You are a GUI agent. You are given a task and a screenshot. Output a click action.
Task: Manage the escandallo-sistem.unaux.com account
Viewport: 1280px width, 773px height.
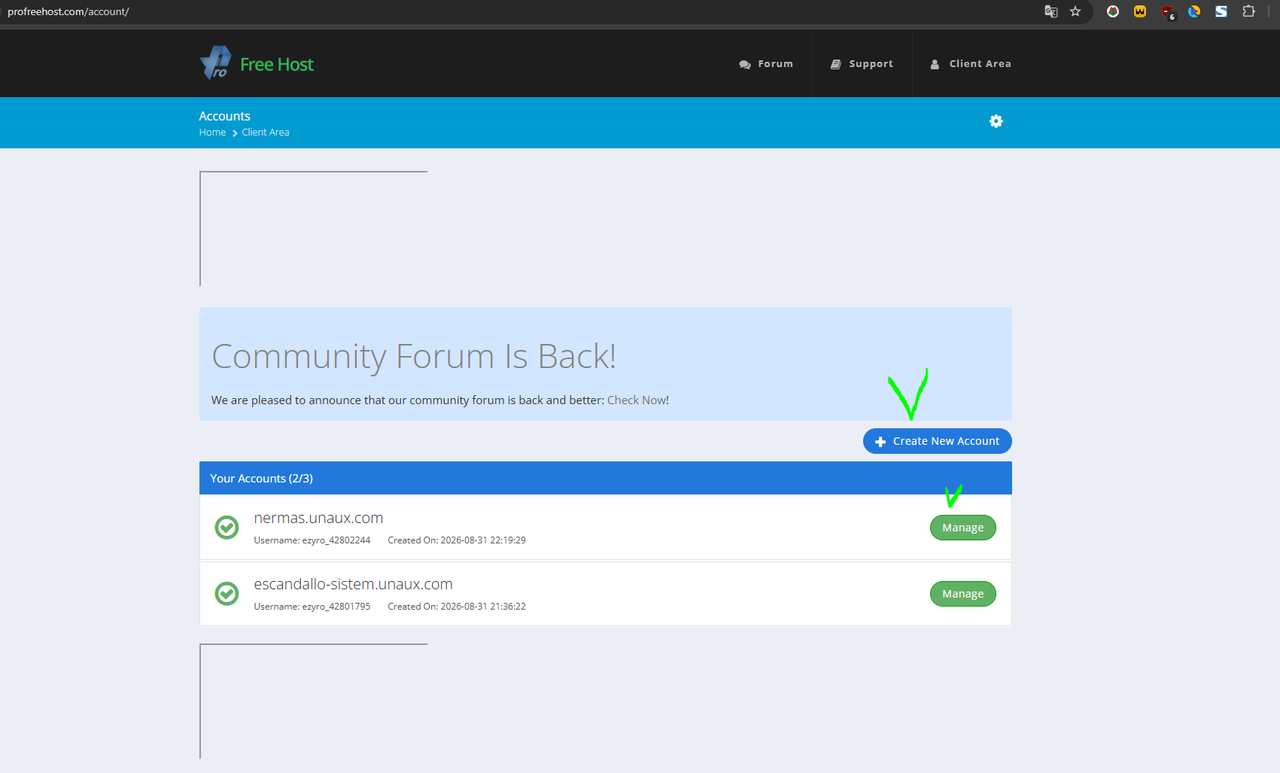click(963, 593)
